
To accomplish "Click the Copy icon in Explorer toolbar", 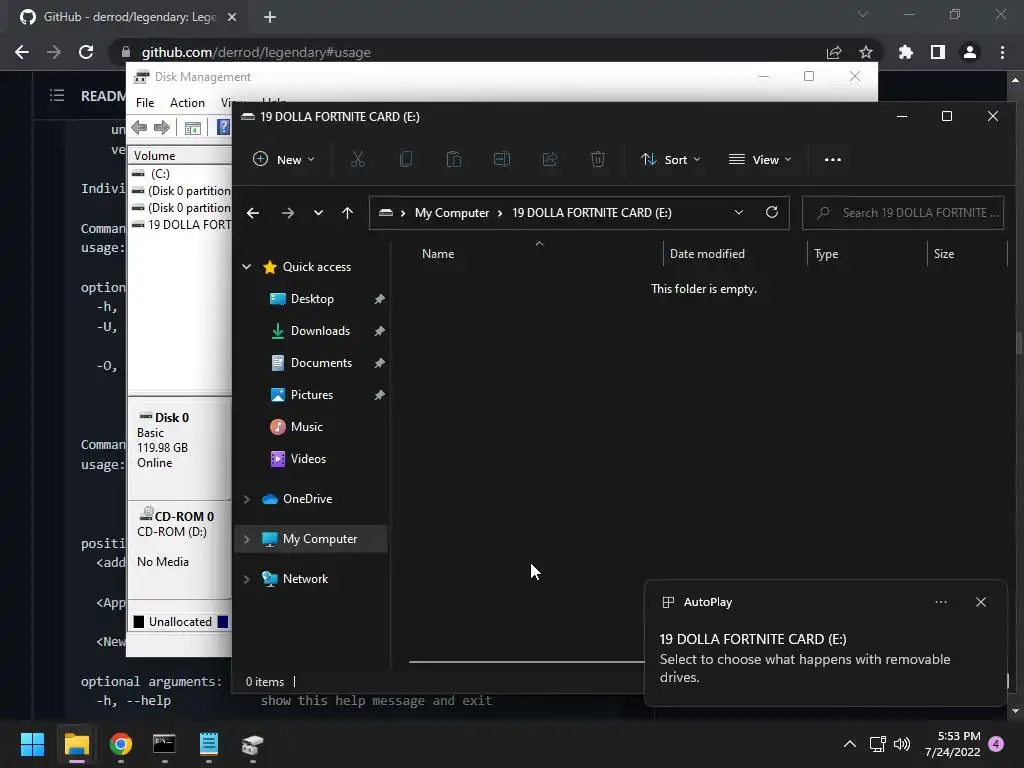I will tap(406, 159).
